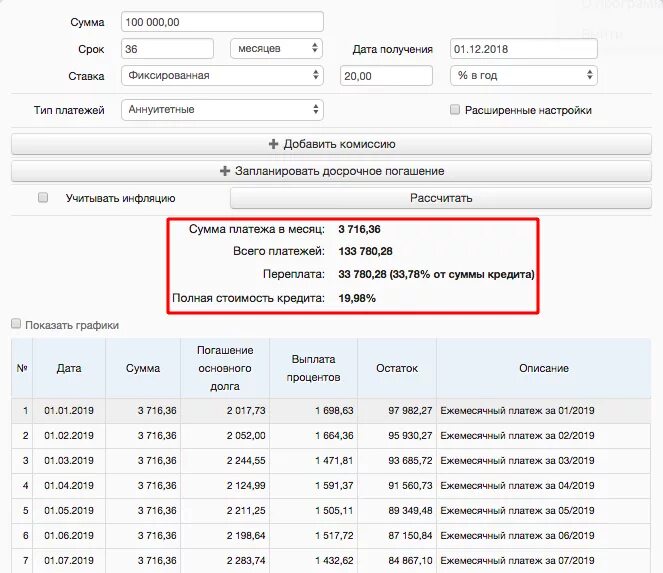Click the Сумма column header

[x=143, y=368]
